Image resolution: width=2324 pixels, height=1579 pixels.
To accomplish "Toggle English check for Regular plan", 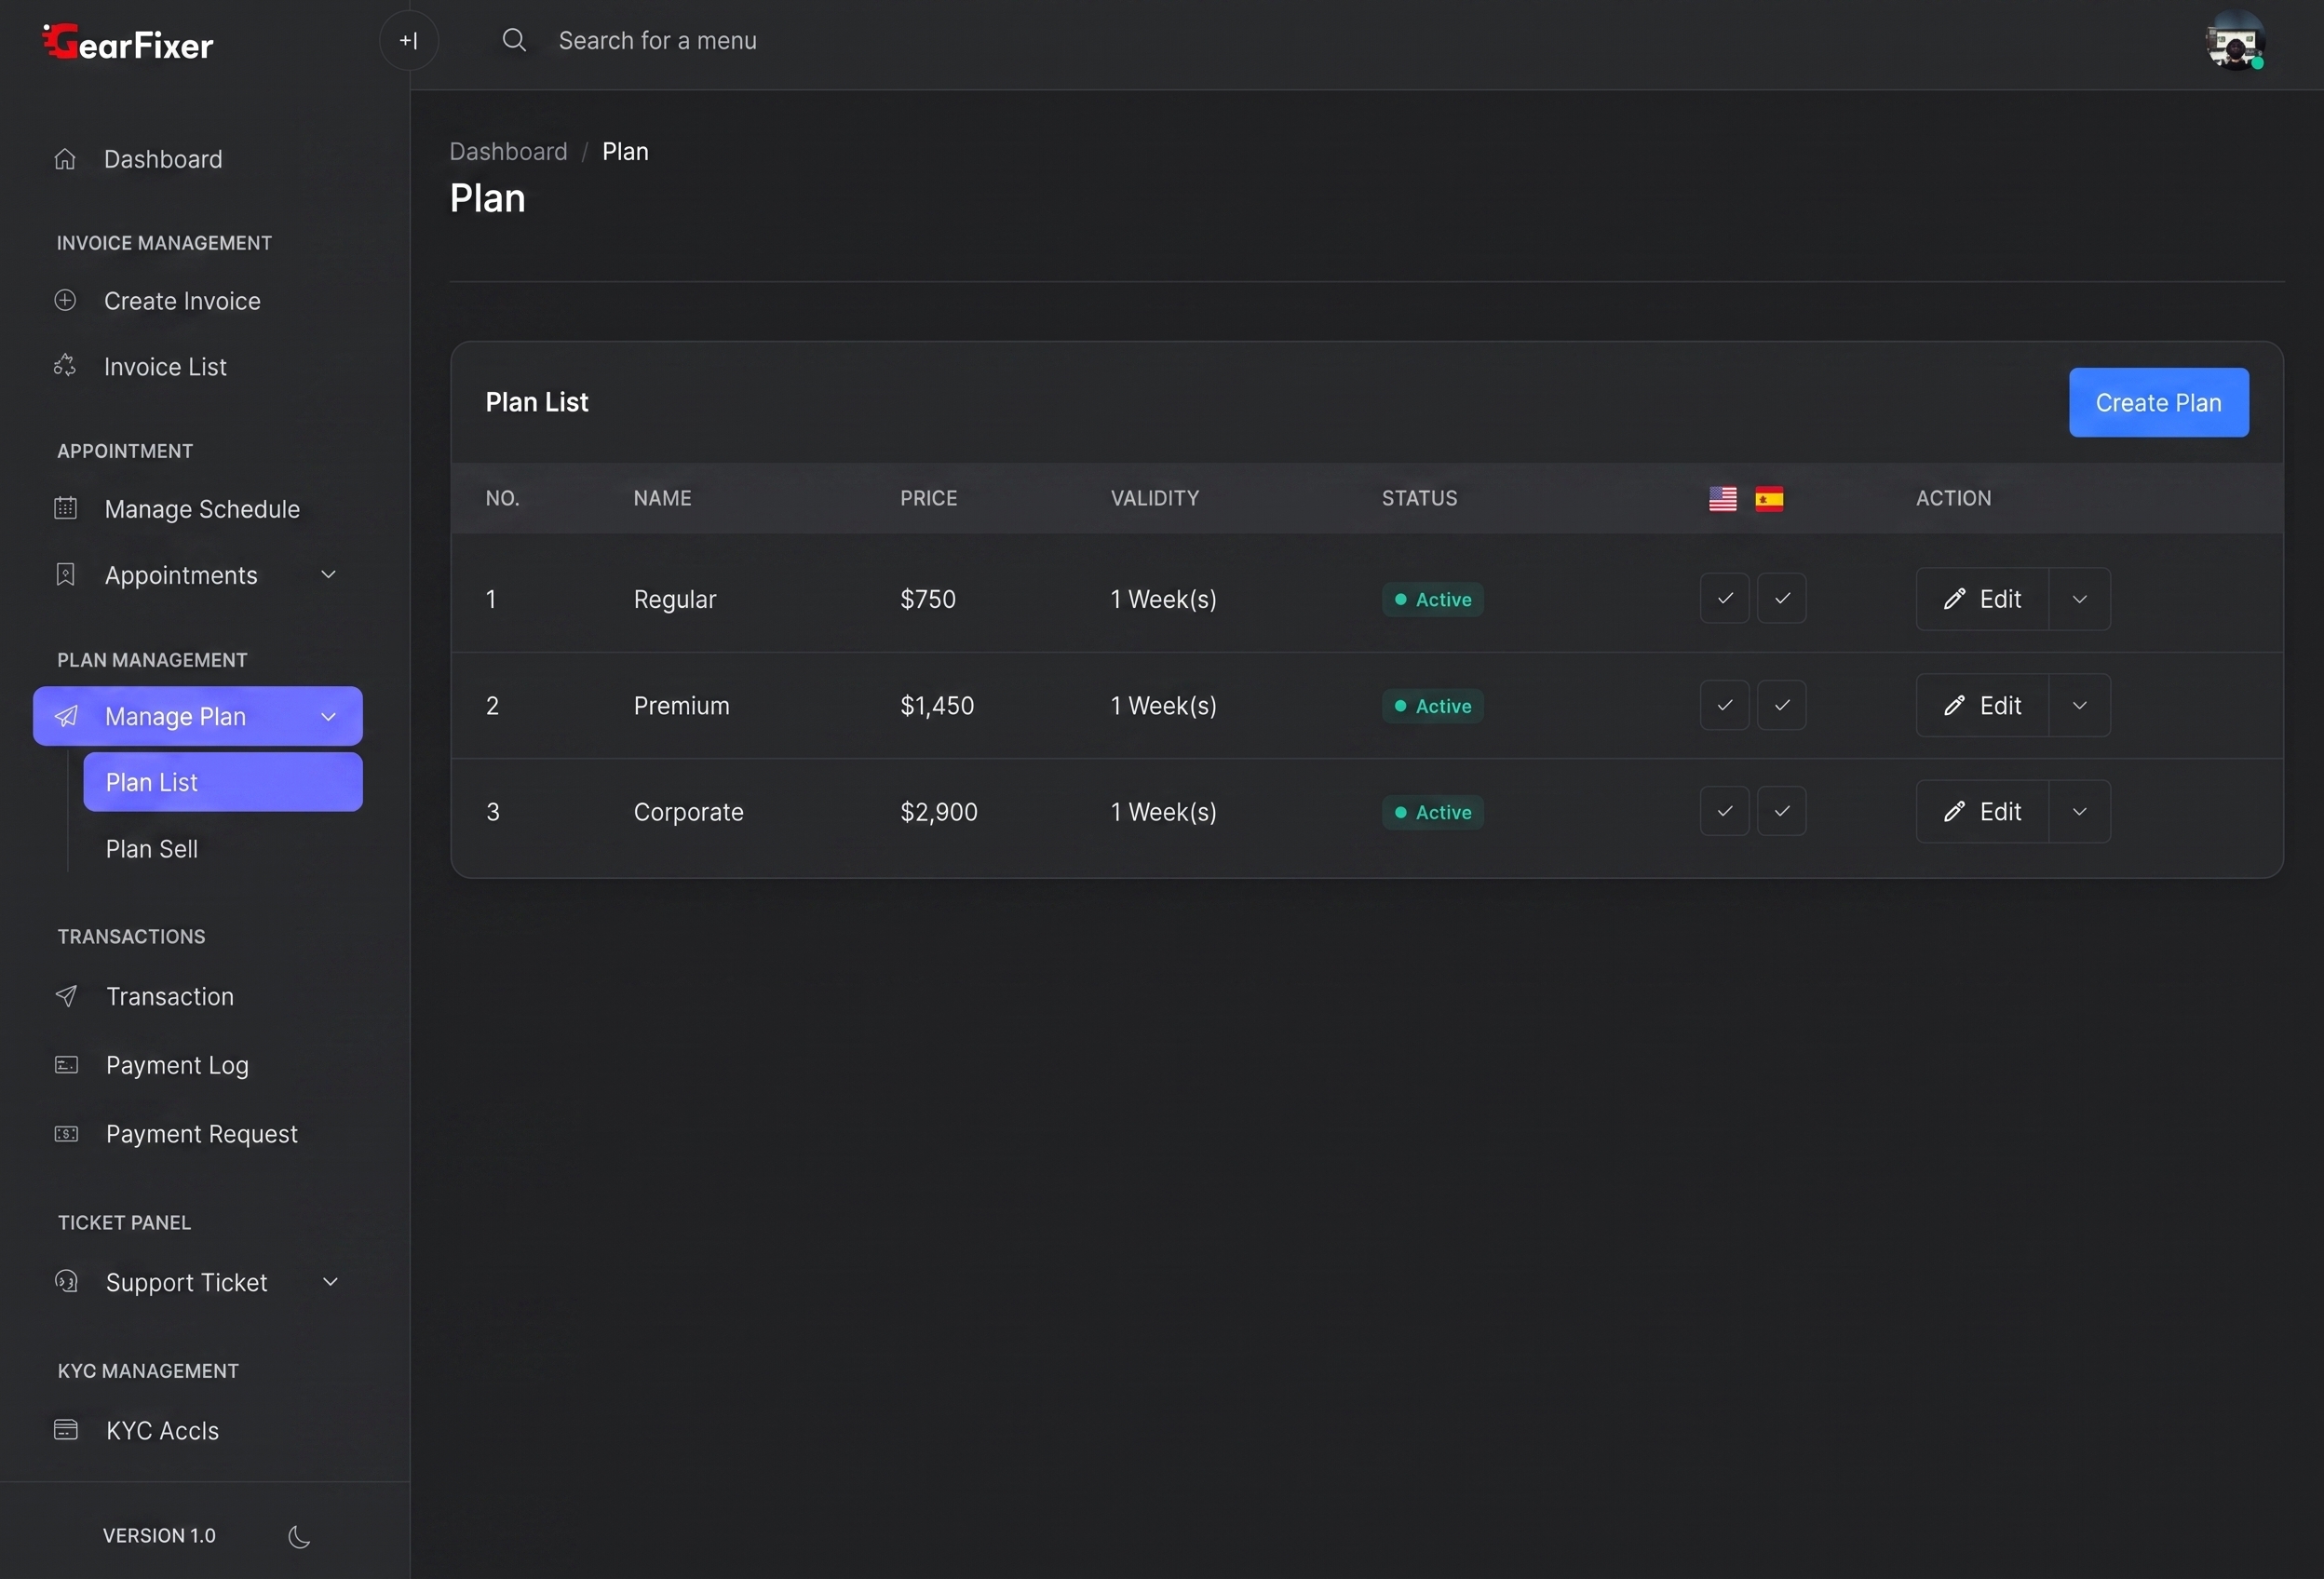I will click(x=1725, y=598).
